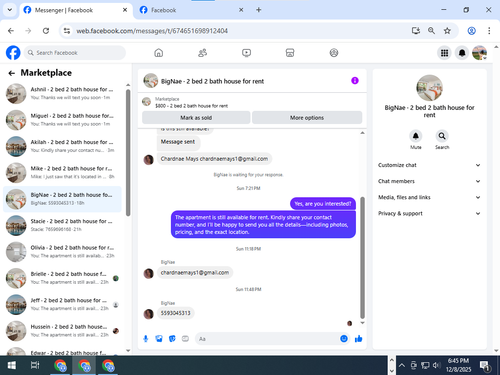Click BigNae profile picture in right panel
500x375 pixels.
(429, 88)
